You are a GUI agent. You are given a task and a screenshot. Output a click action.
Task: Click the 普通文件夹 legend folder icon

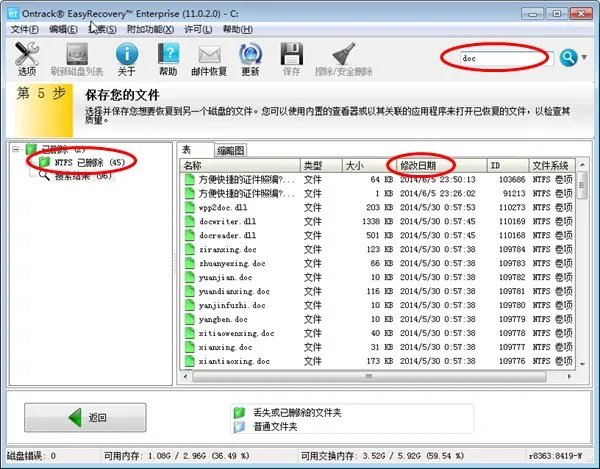click(239, 427)
